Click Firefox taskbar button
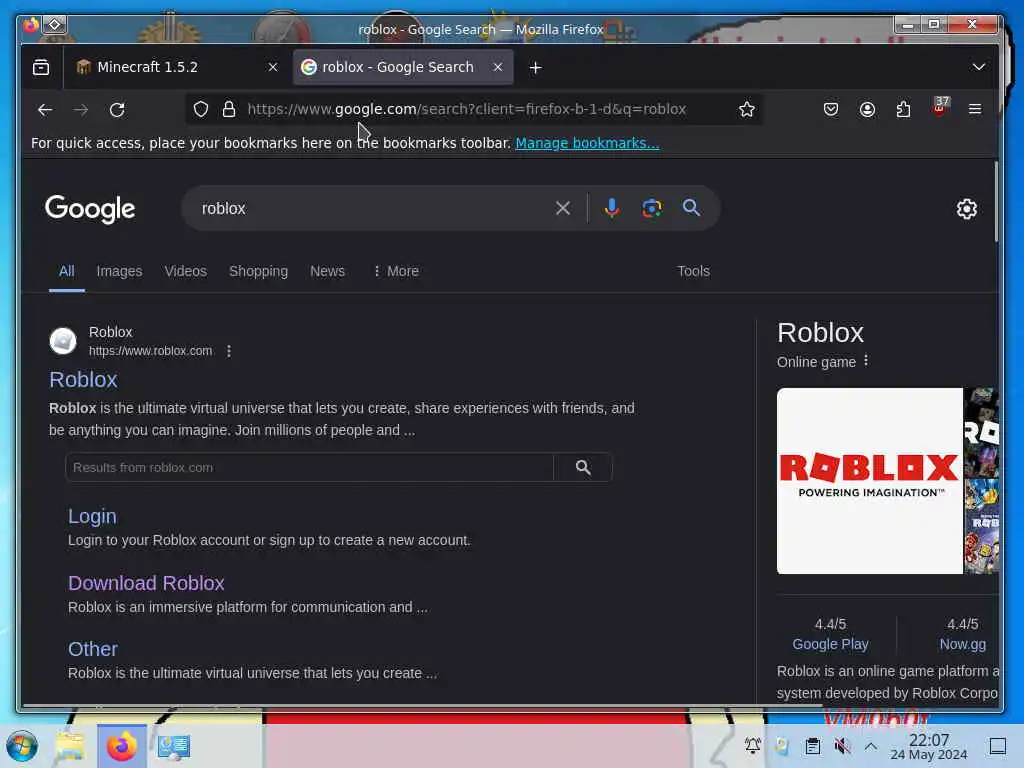Image resolution: width=1024 pixels, height=768 pixels. tap(121, 746)
